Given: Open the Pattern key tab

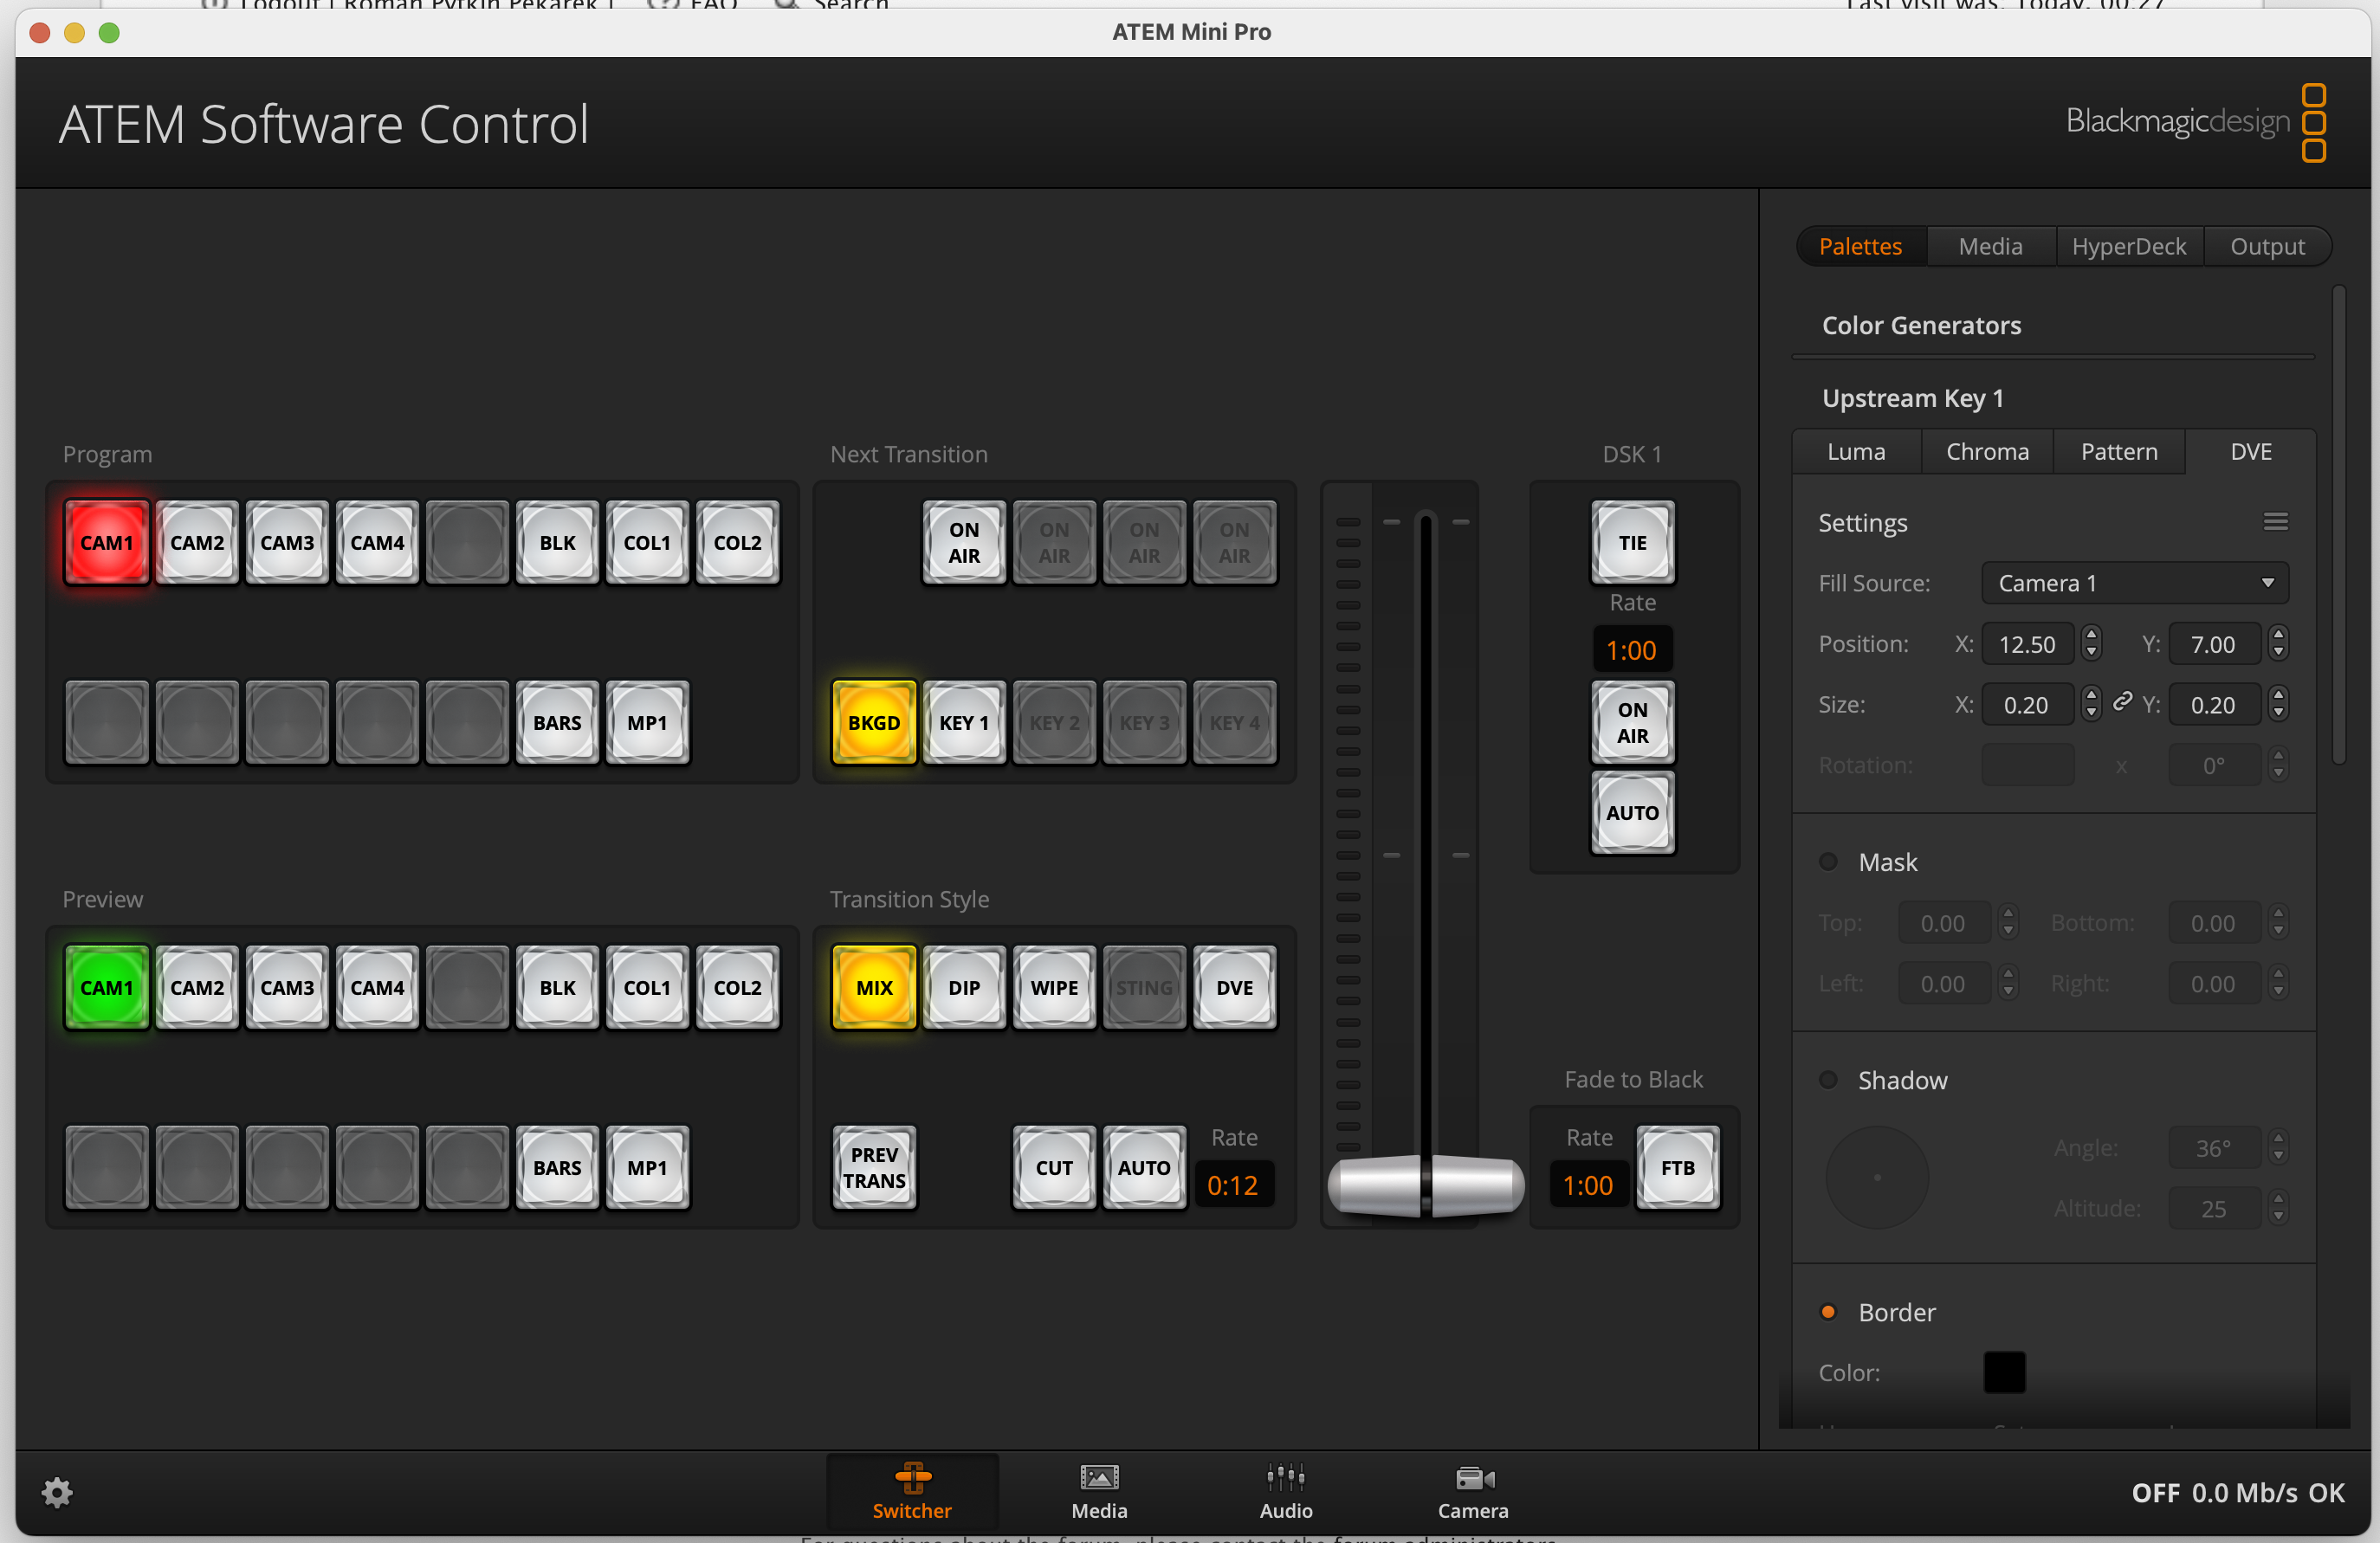Looking at the screenshot, I should 2119,452.
